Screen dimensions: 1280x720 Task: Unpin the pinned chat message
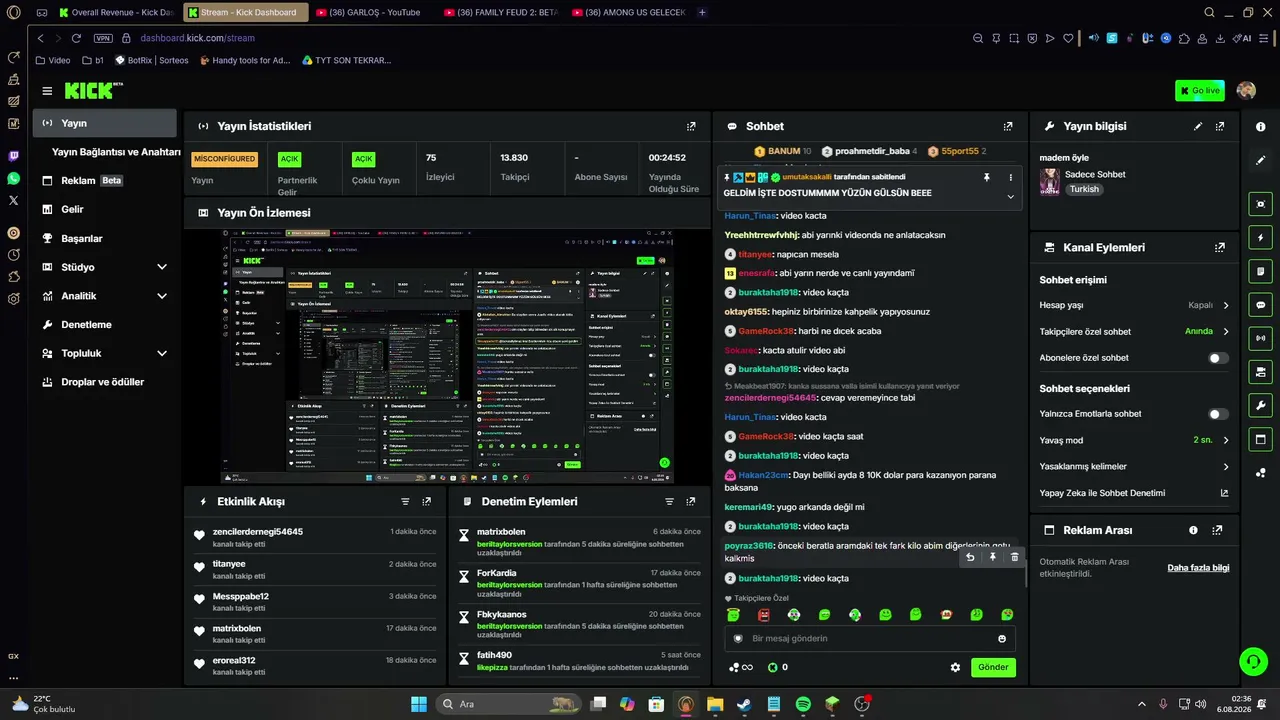point(986,177)
